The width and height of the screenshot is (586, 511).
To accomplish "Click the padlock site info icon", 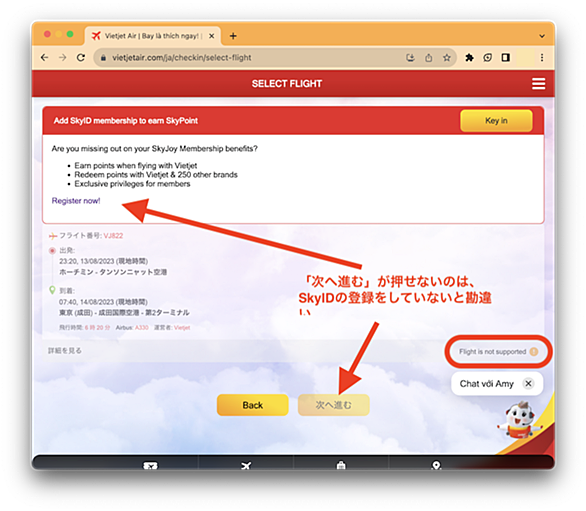I will pos(104,58).
